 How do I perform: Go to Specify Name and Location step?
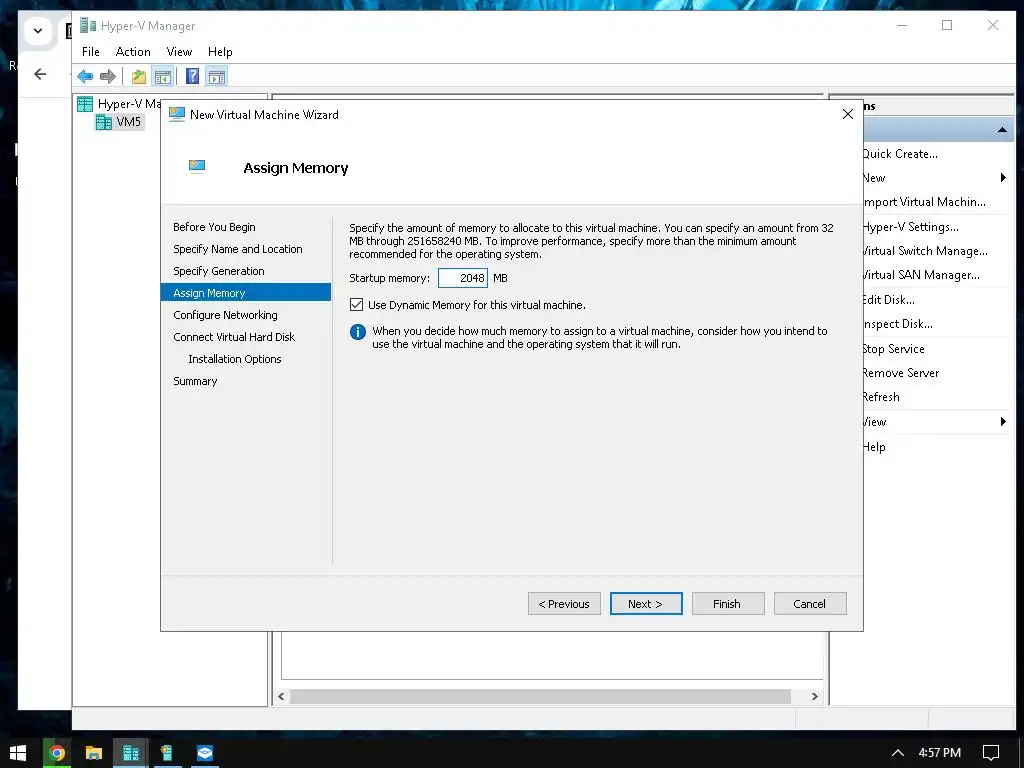(238, 249)
